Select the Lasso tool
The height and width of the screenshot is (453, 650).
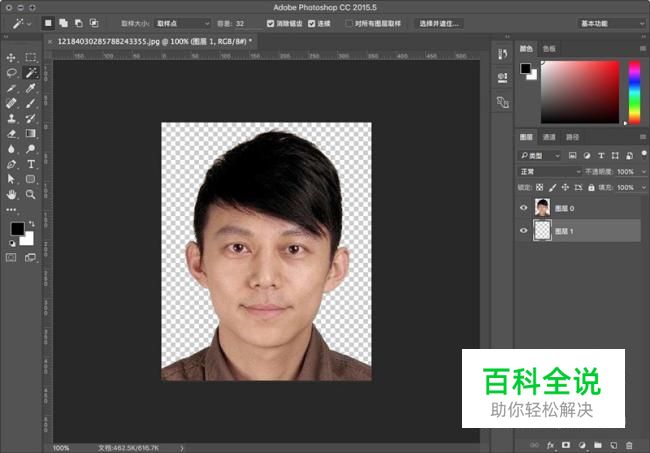12,73
